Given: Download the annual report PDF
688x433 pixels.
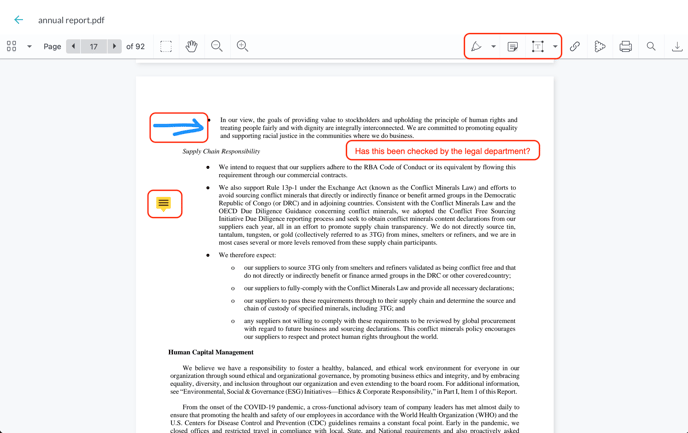Looking at the screenshot, I should [677, 46].
